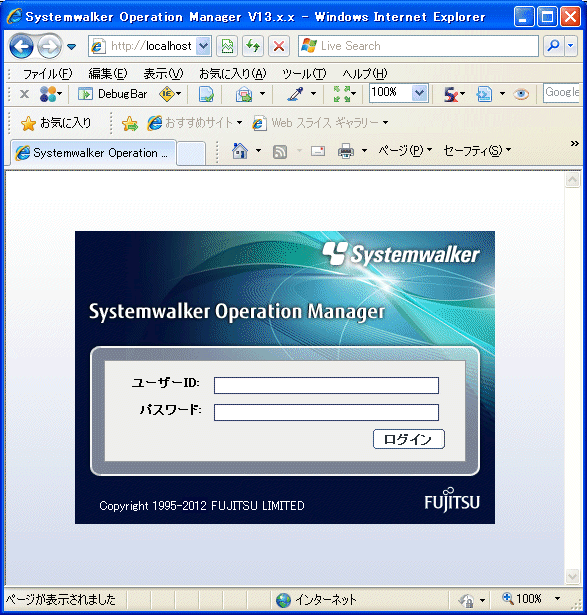Click the ログイン button
Screen dimensions: 587x615
(409, 439)
